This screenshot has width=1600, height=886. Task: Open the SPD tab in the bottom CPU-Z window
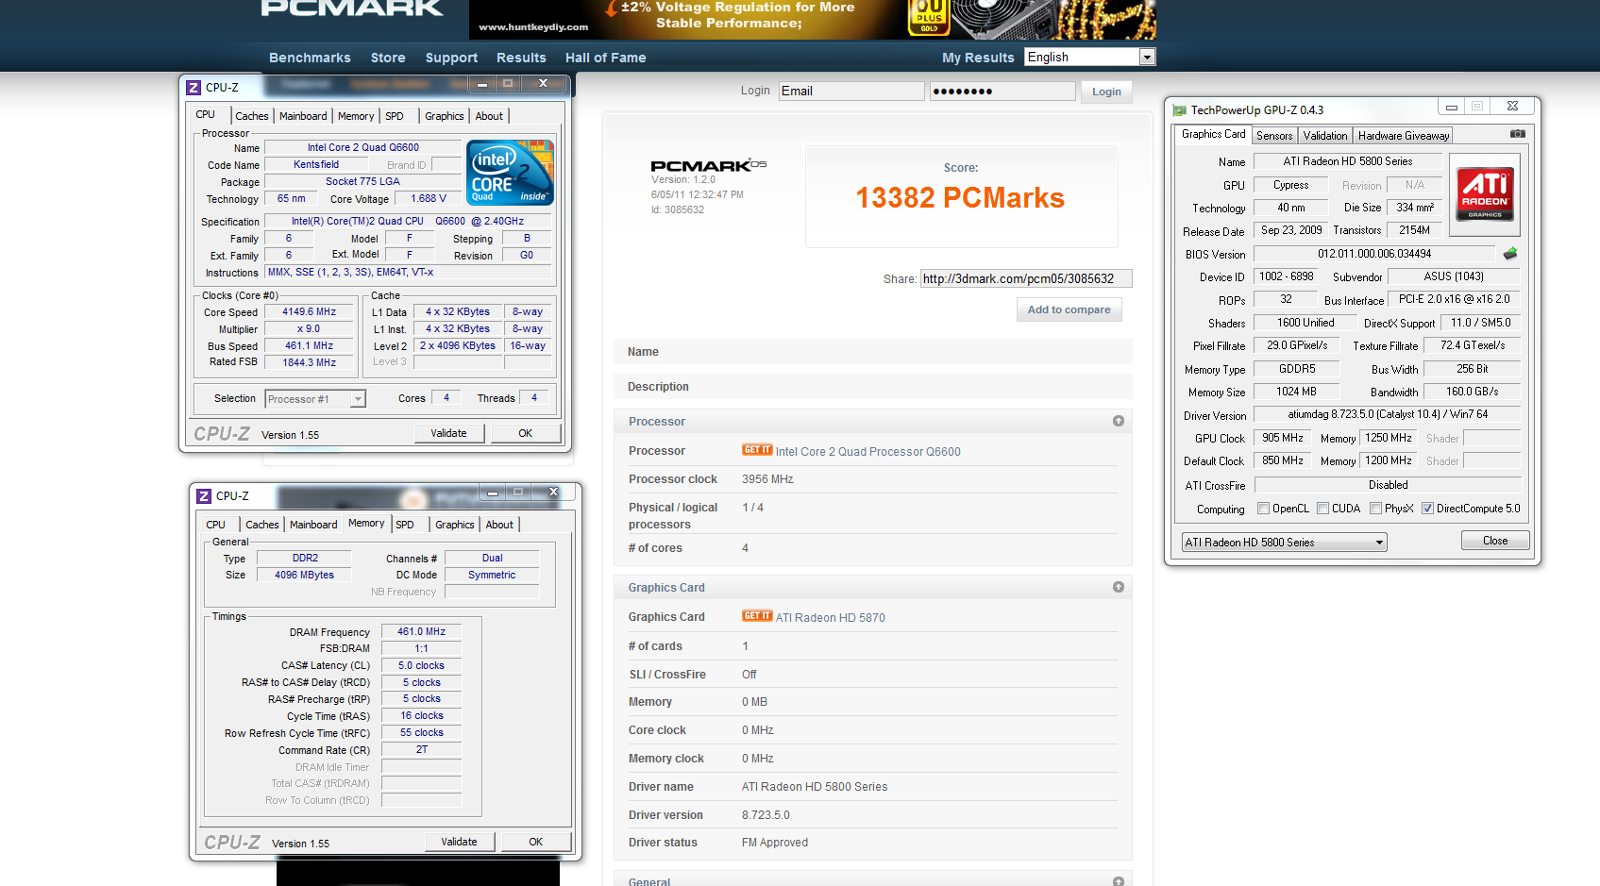click(405, 524)
